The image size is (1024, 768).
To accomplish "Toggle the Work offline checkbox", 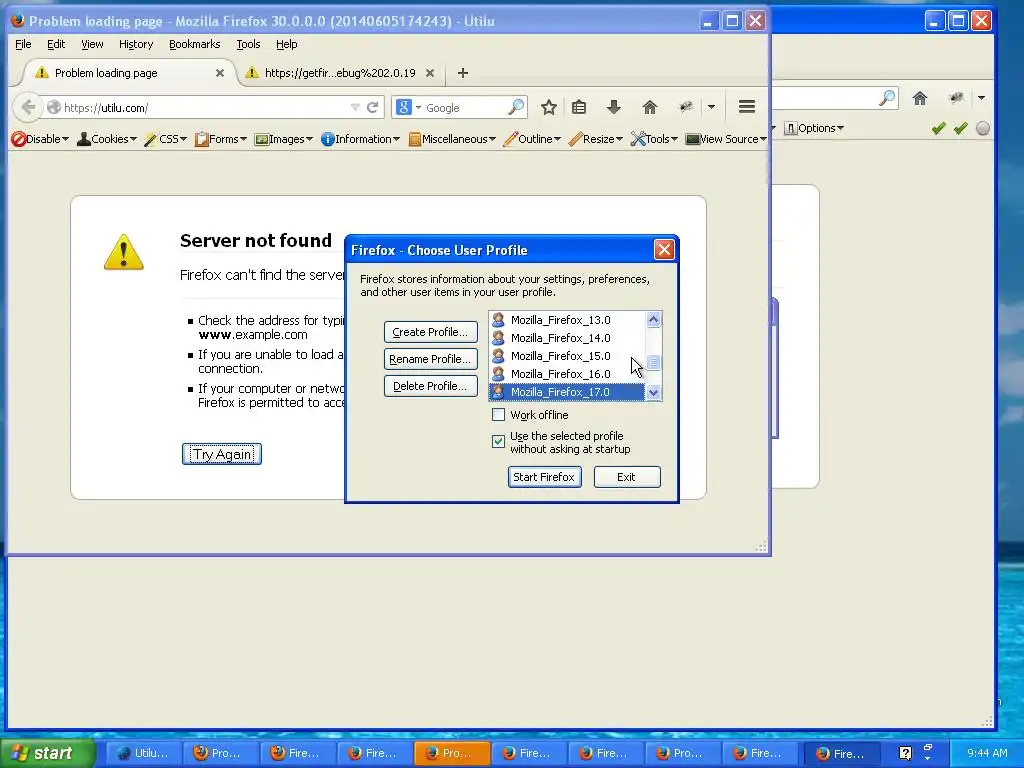I will click(498, 415).
